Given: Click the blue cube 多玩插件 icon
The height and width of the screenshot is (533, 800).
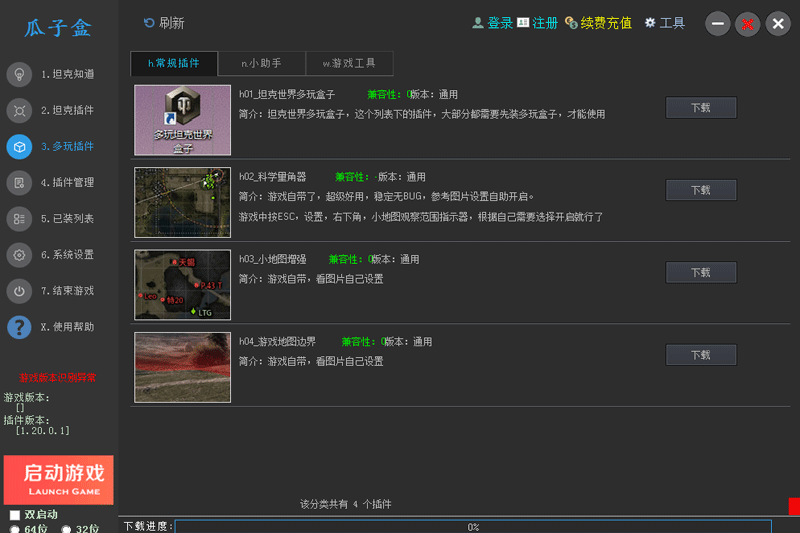Looking at the screenshot, I should coord(19,147).
